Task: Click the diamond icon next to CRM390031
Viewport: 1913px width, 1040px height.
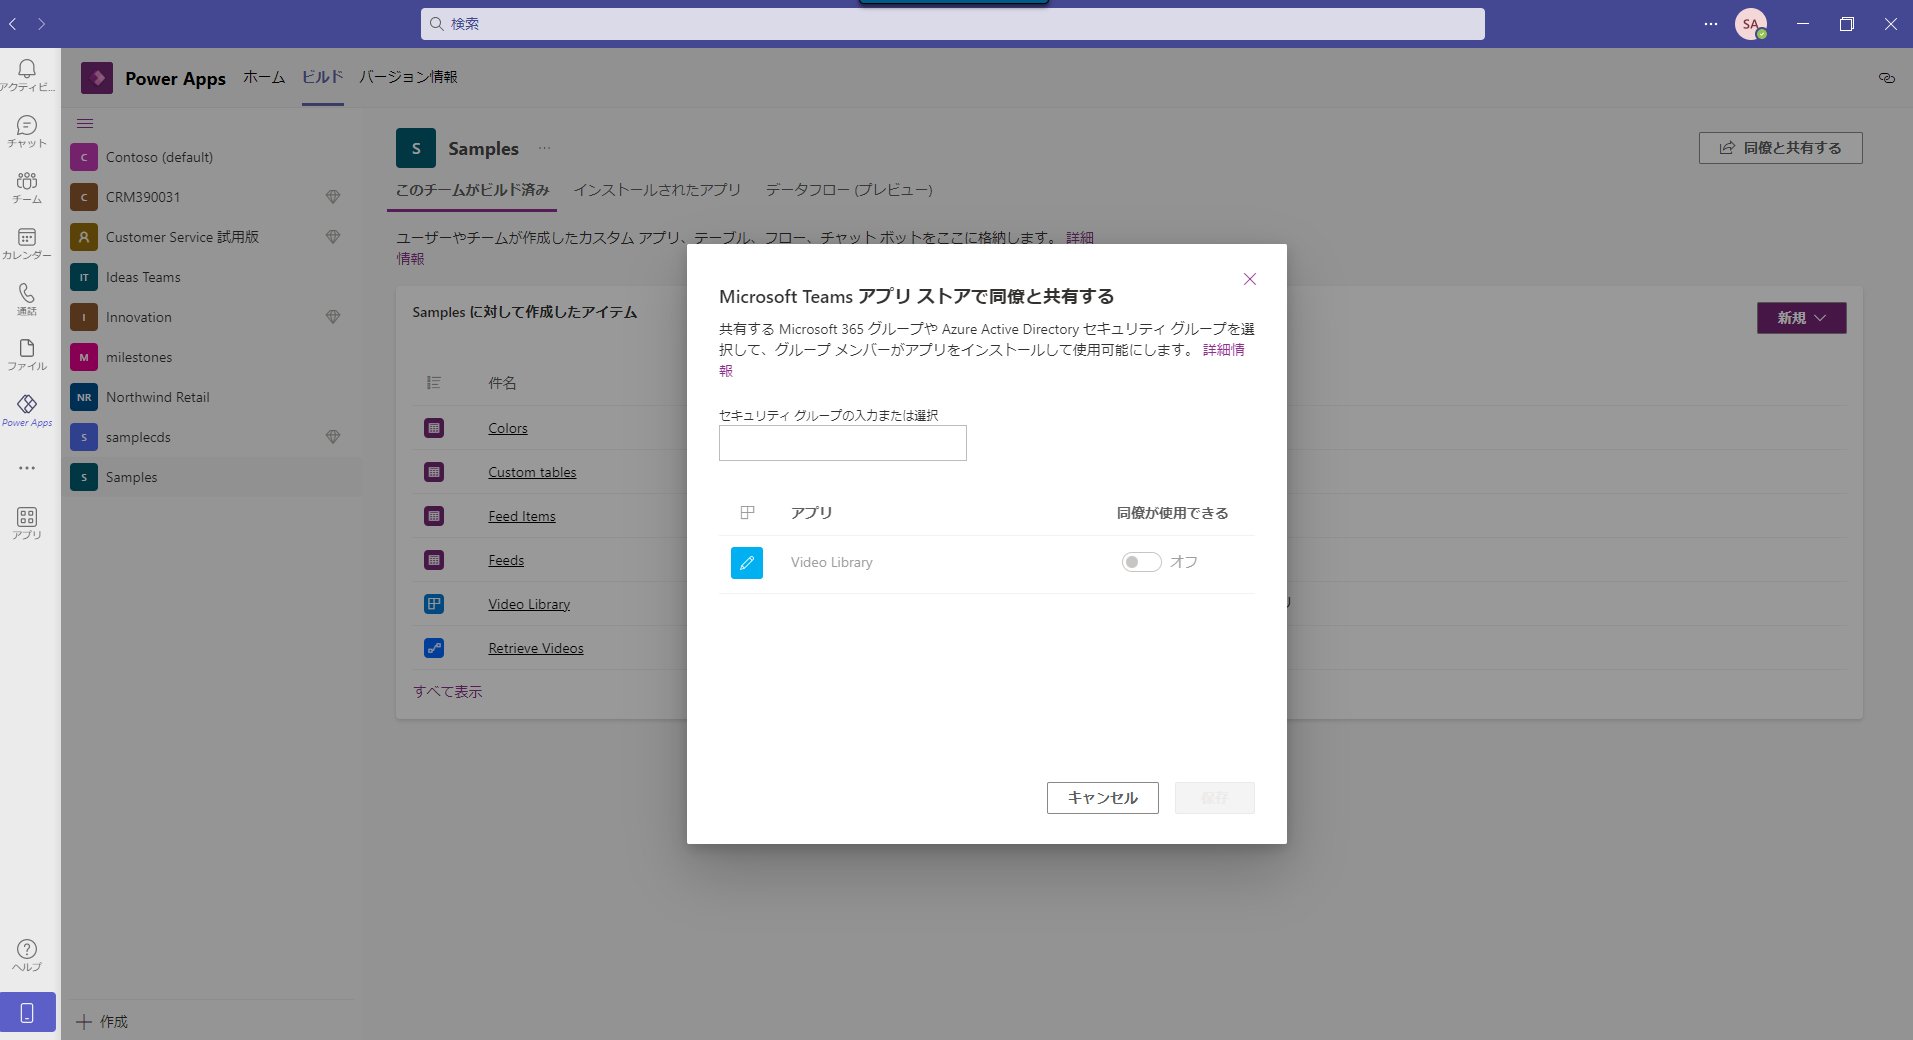Action: 333,197
